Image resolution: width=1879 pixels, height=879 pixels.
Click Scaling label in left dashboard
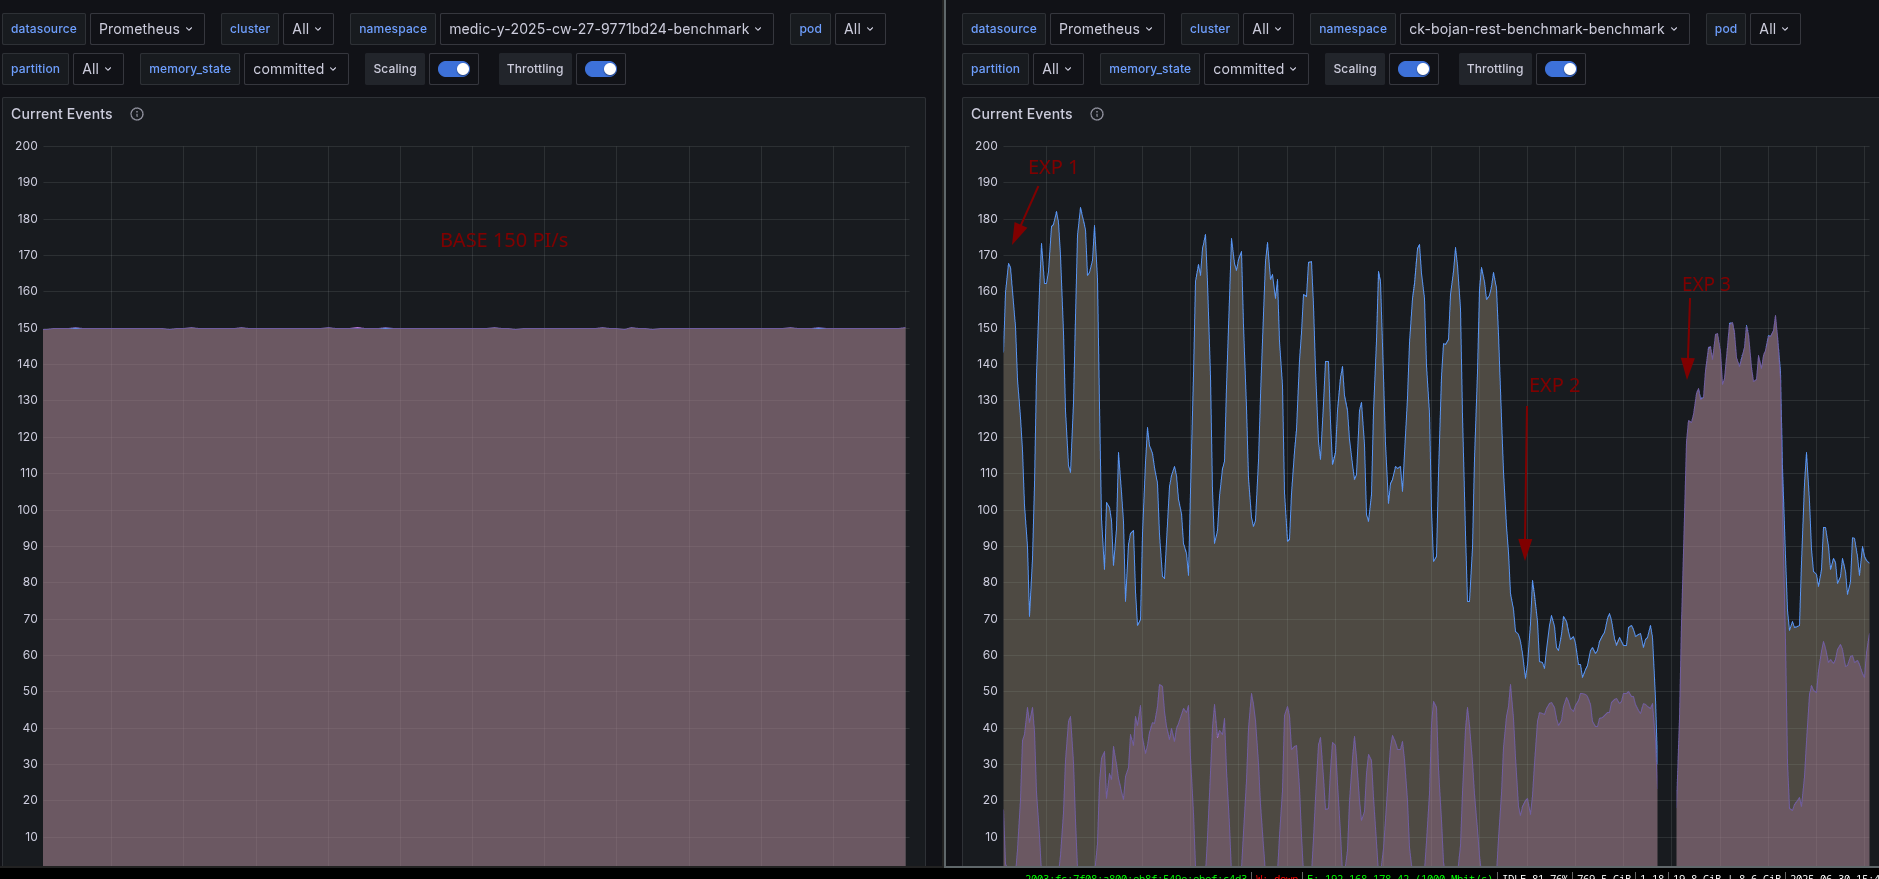pos(395,69)
